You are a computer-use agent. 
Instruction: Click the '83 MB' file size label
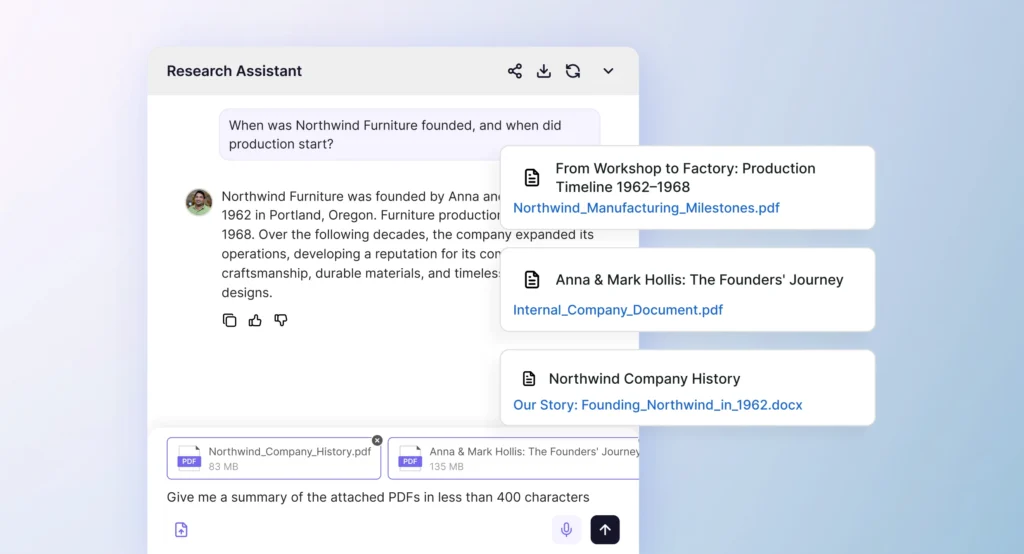[223, 466]
